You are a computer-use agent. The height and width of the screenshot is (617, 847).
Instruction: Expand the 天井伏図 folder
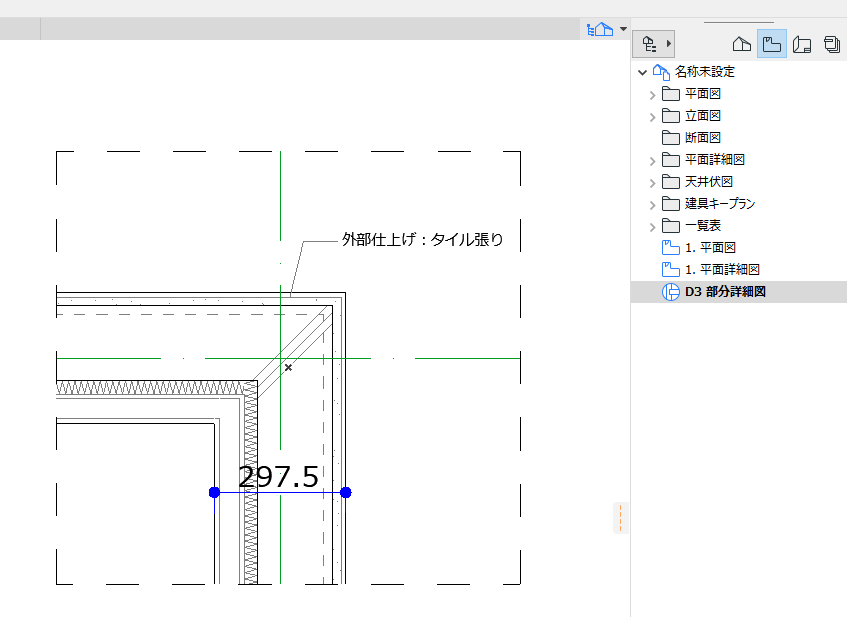[653, 183]
